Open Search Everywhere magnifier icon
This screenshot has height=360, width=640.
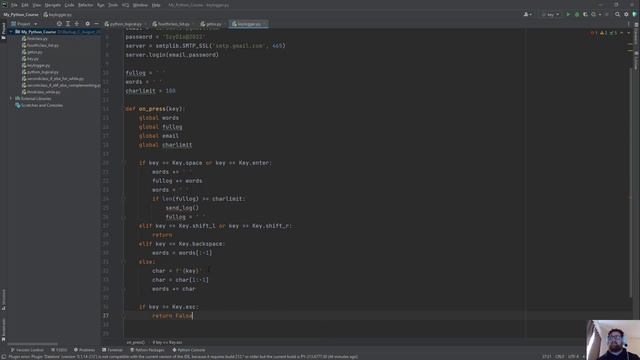617,15
